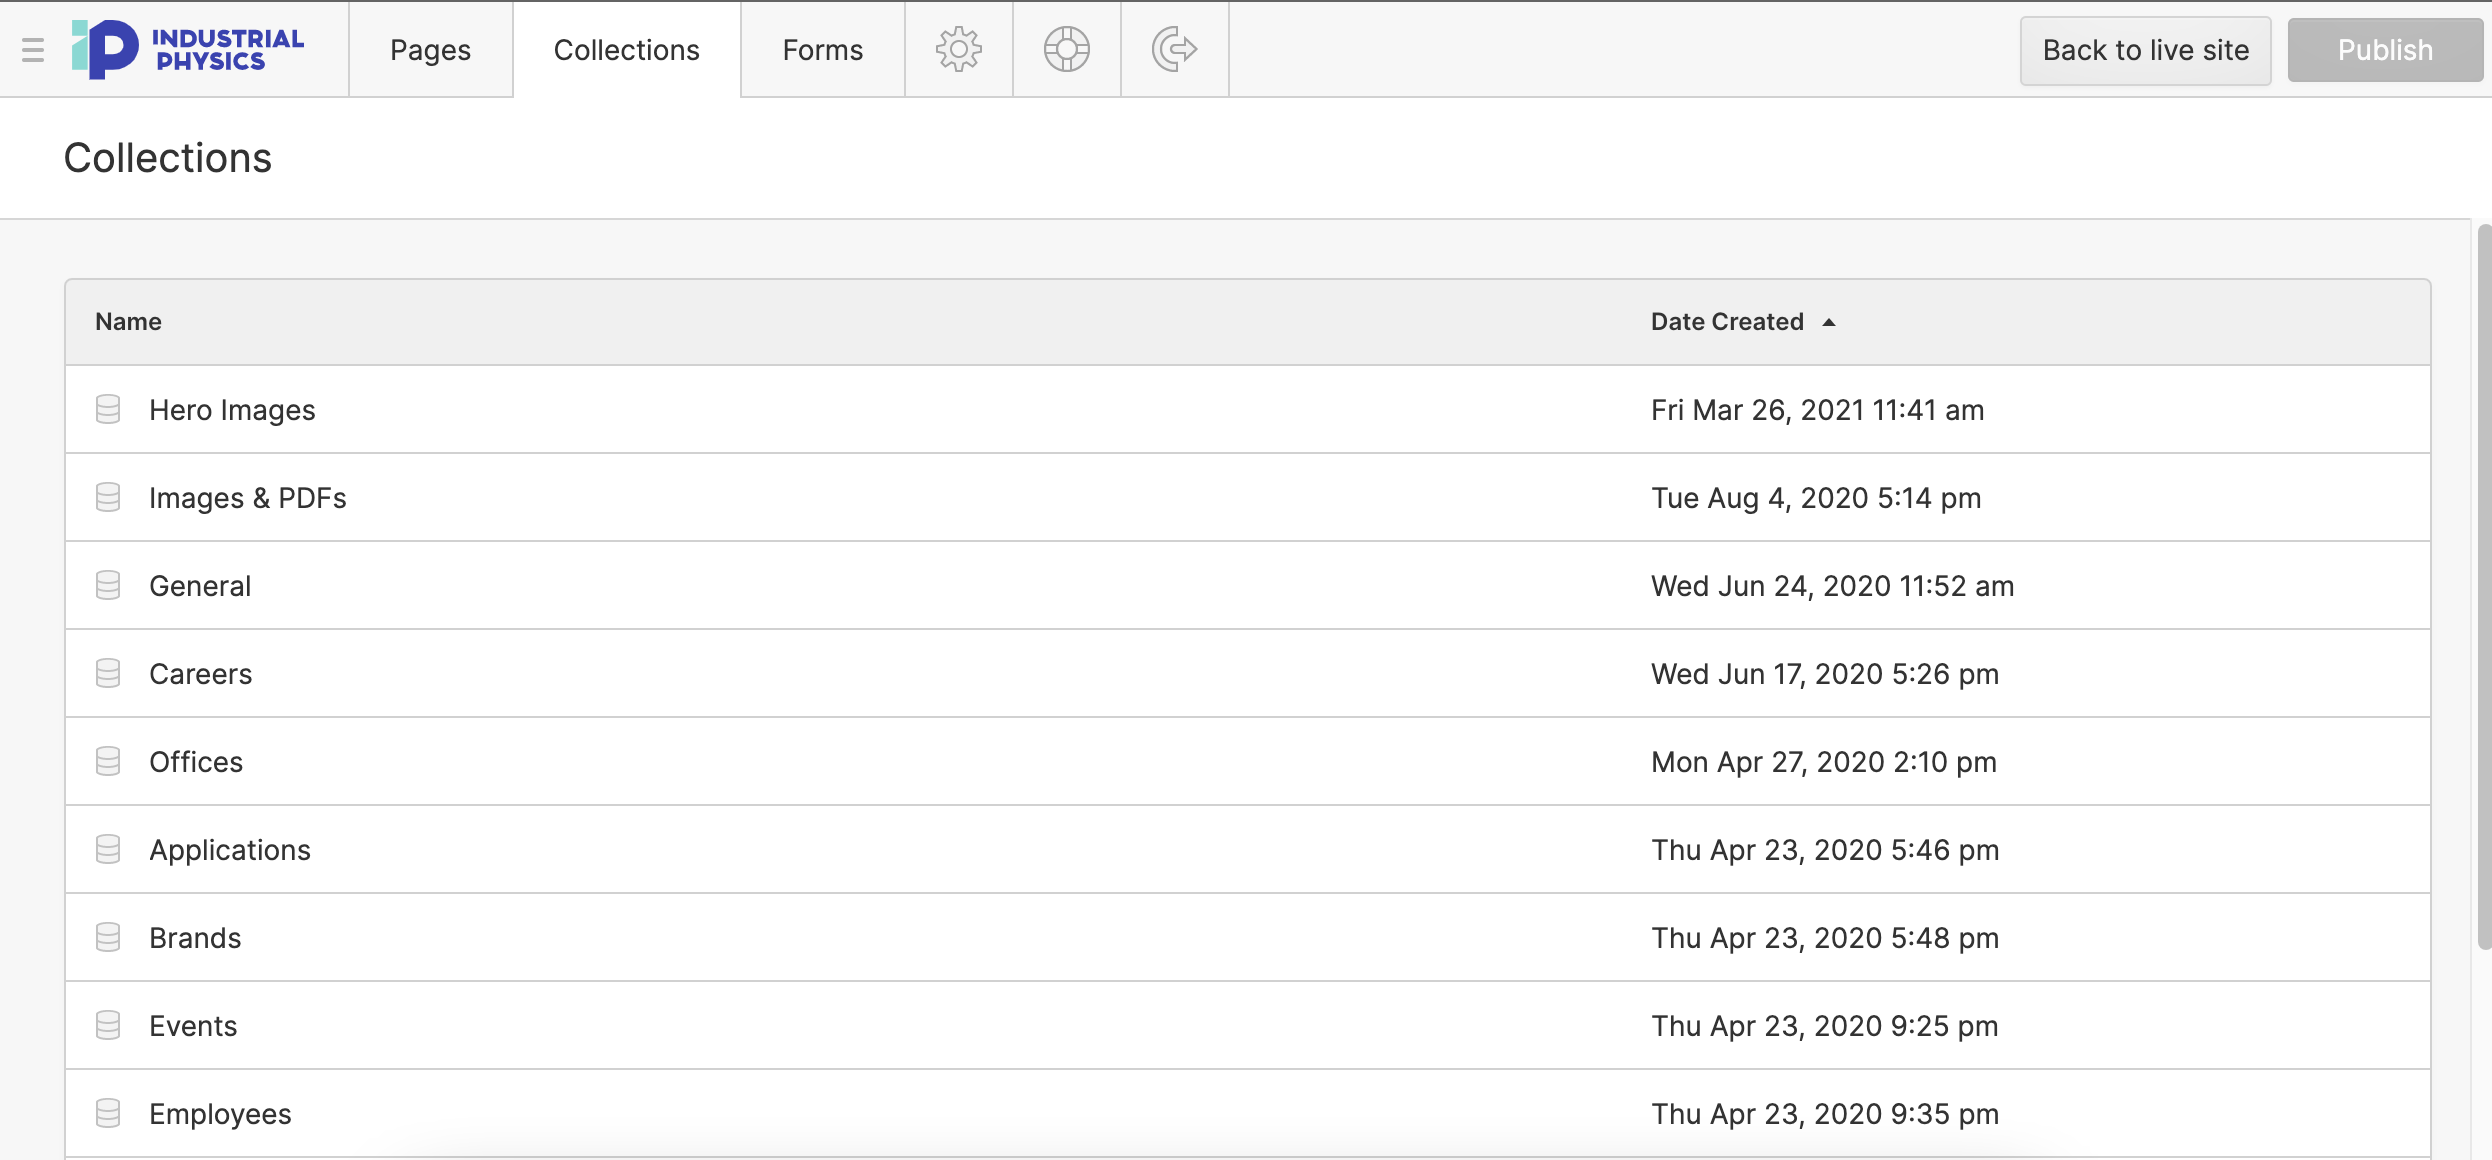Sort by the Name column header

128,322
